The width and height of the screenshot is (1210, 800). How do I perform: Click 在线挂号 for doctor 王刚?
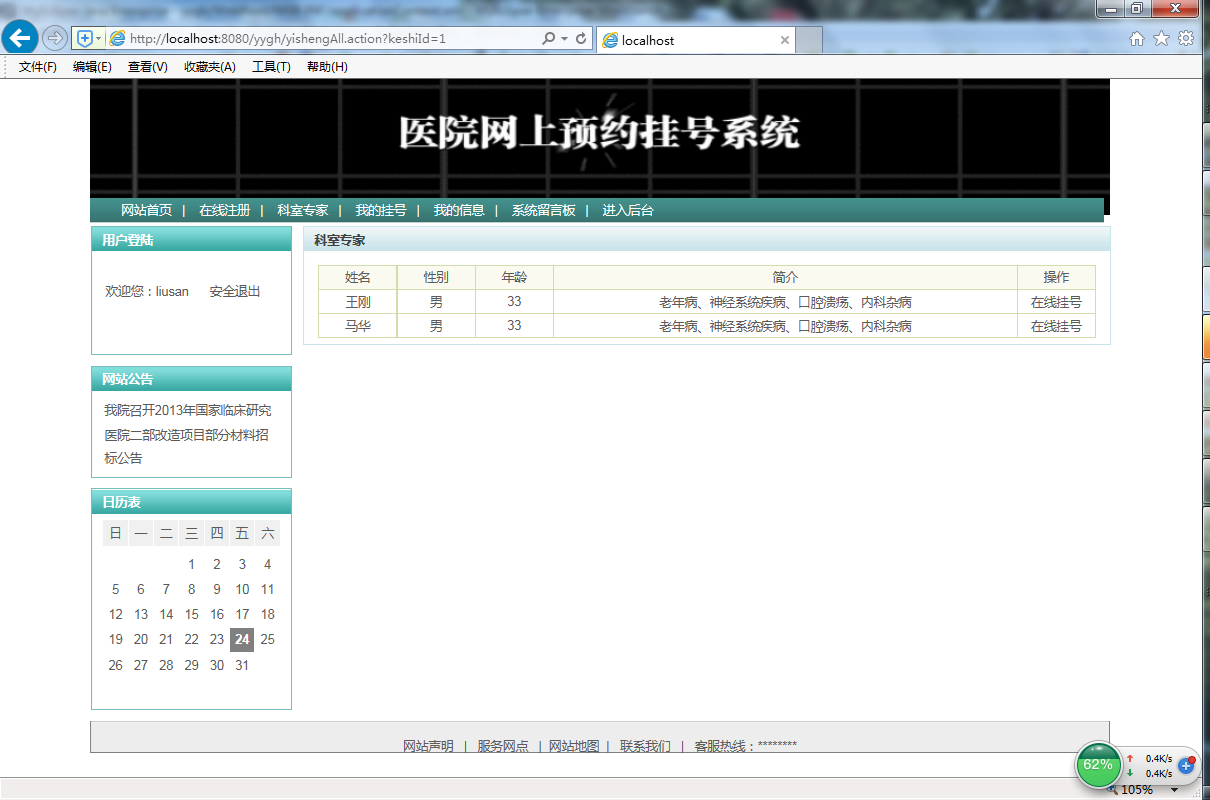click(1056, 301)
